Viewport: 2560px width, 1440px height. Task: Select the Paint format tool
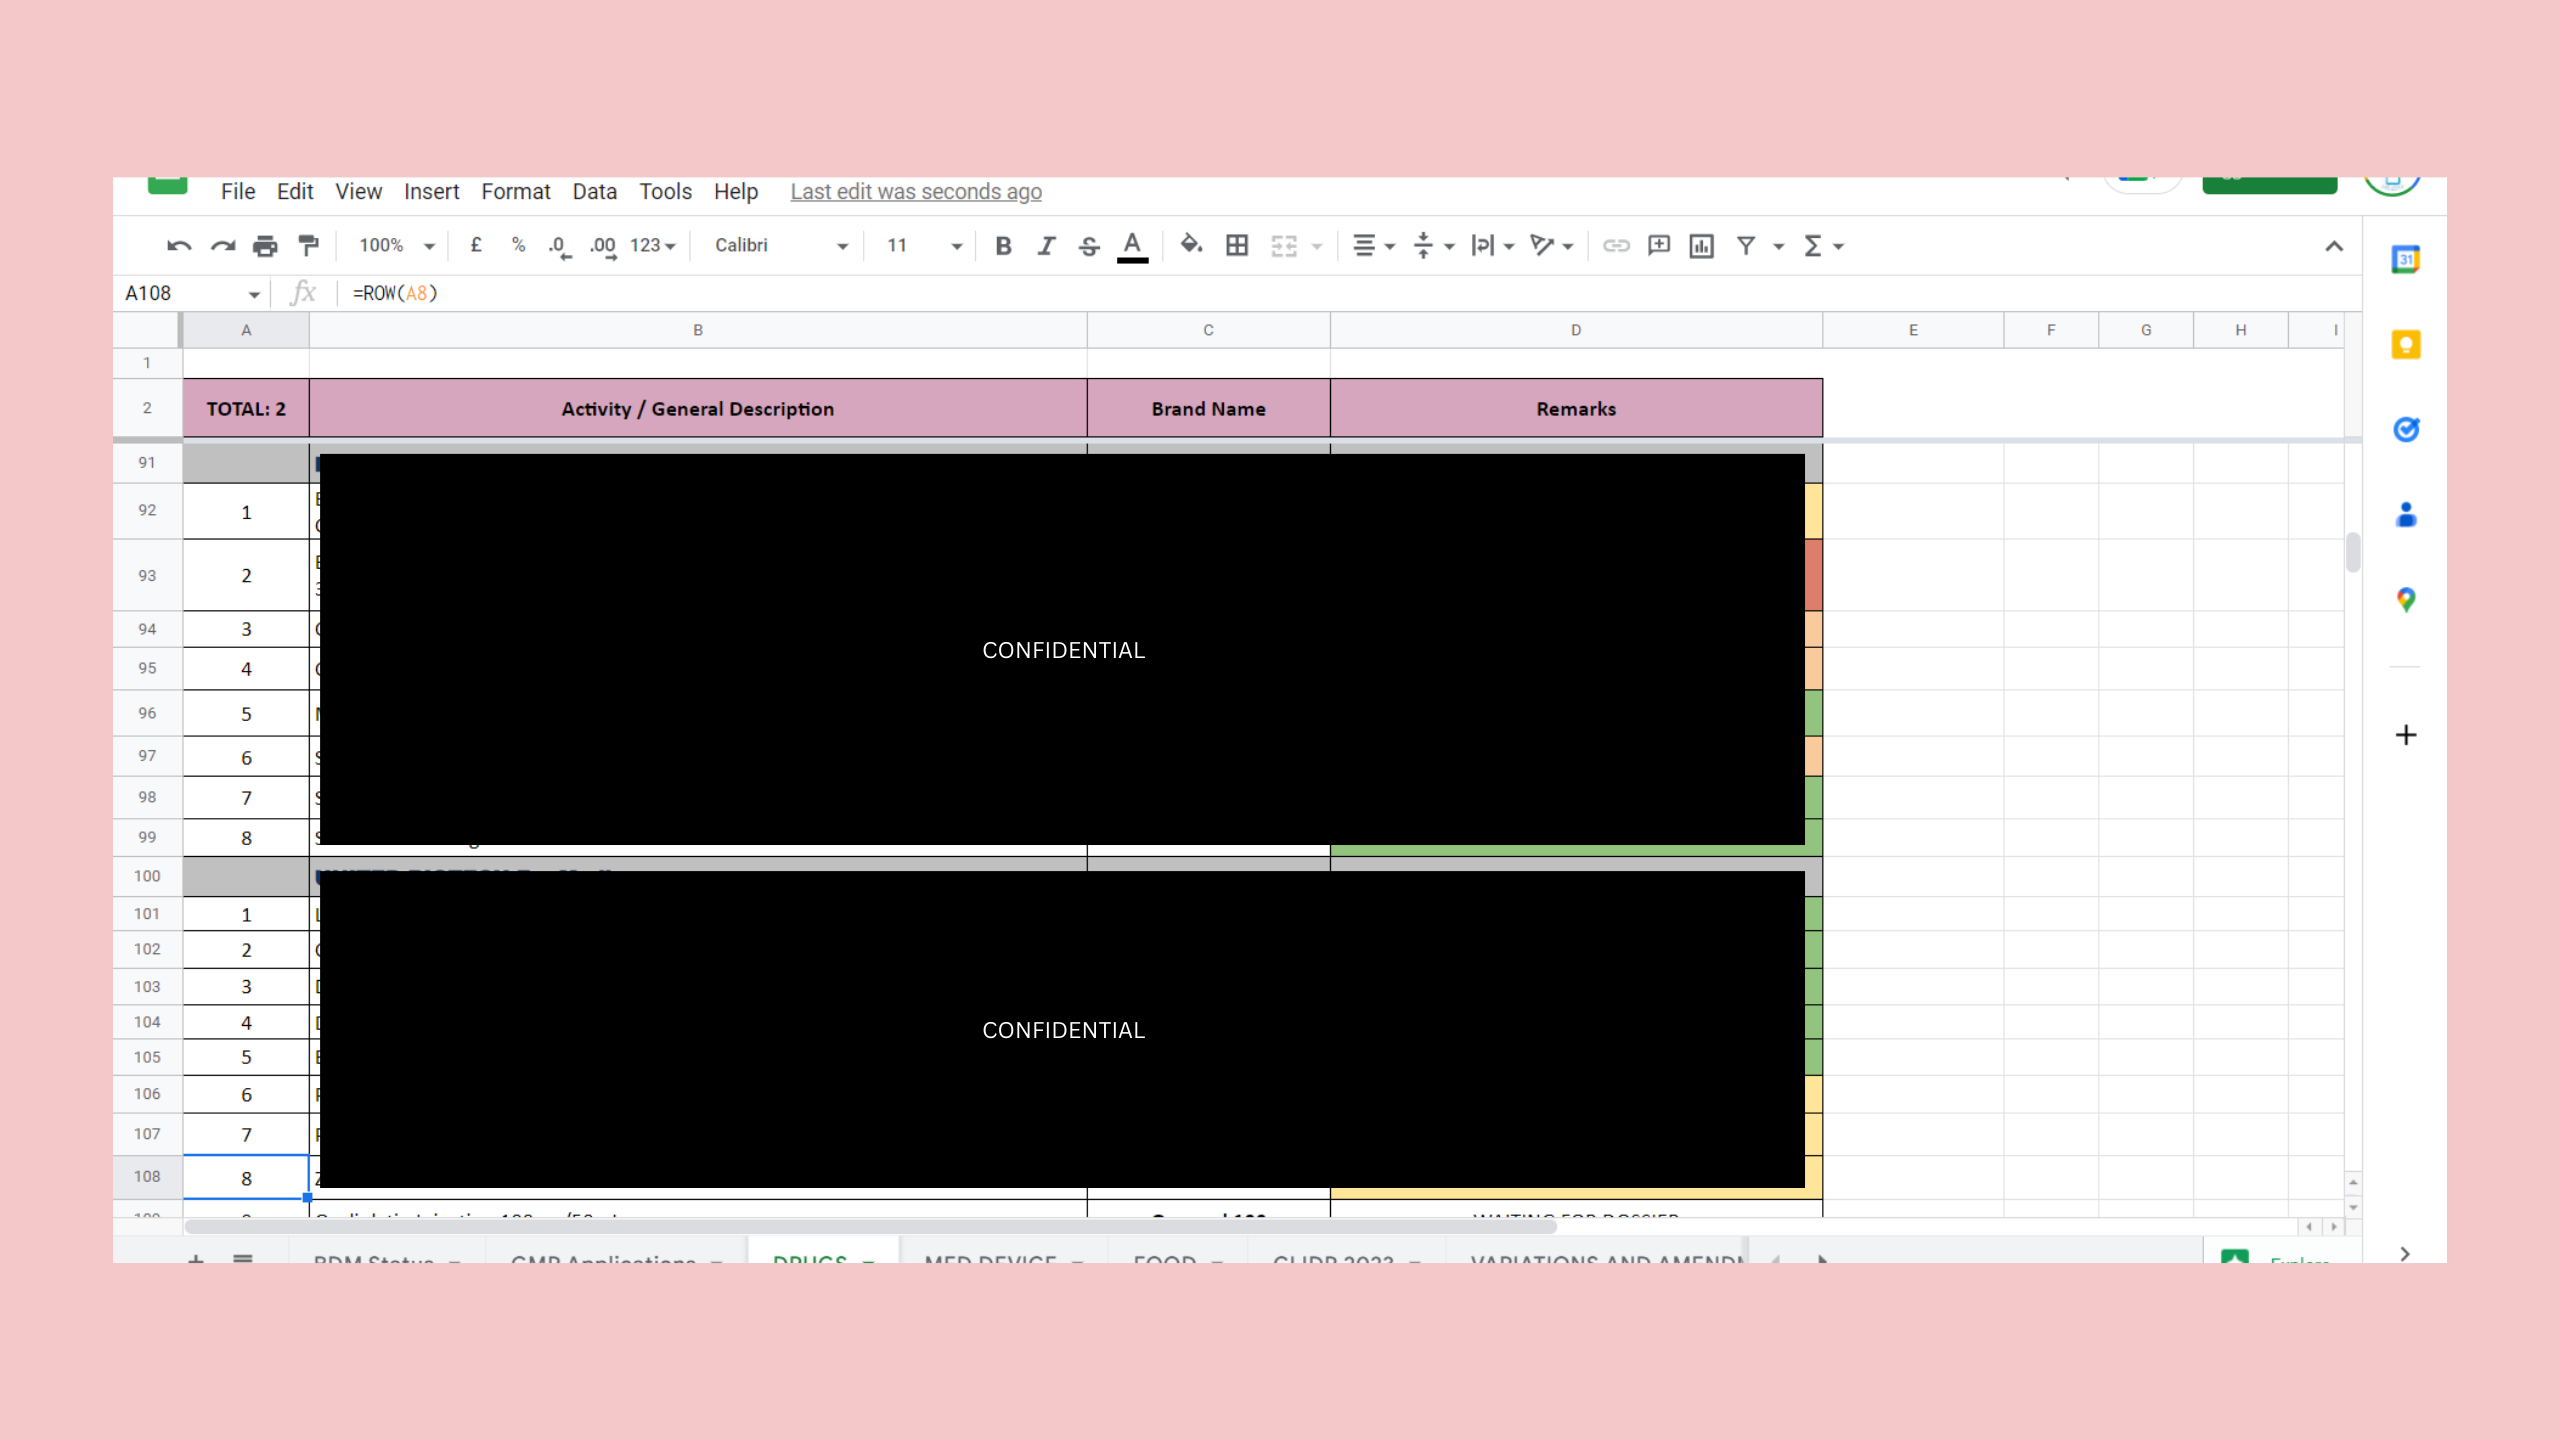click(x=308, y=246)
